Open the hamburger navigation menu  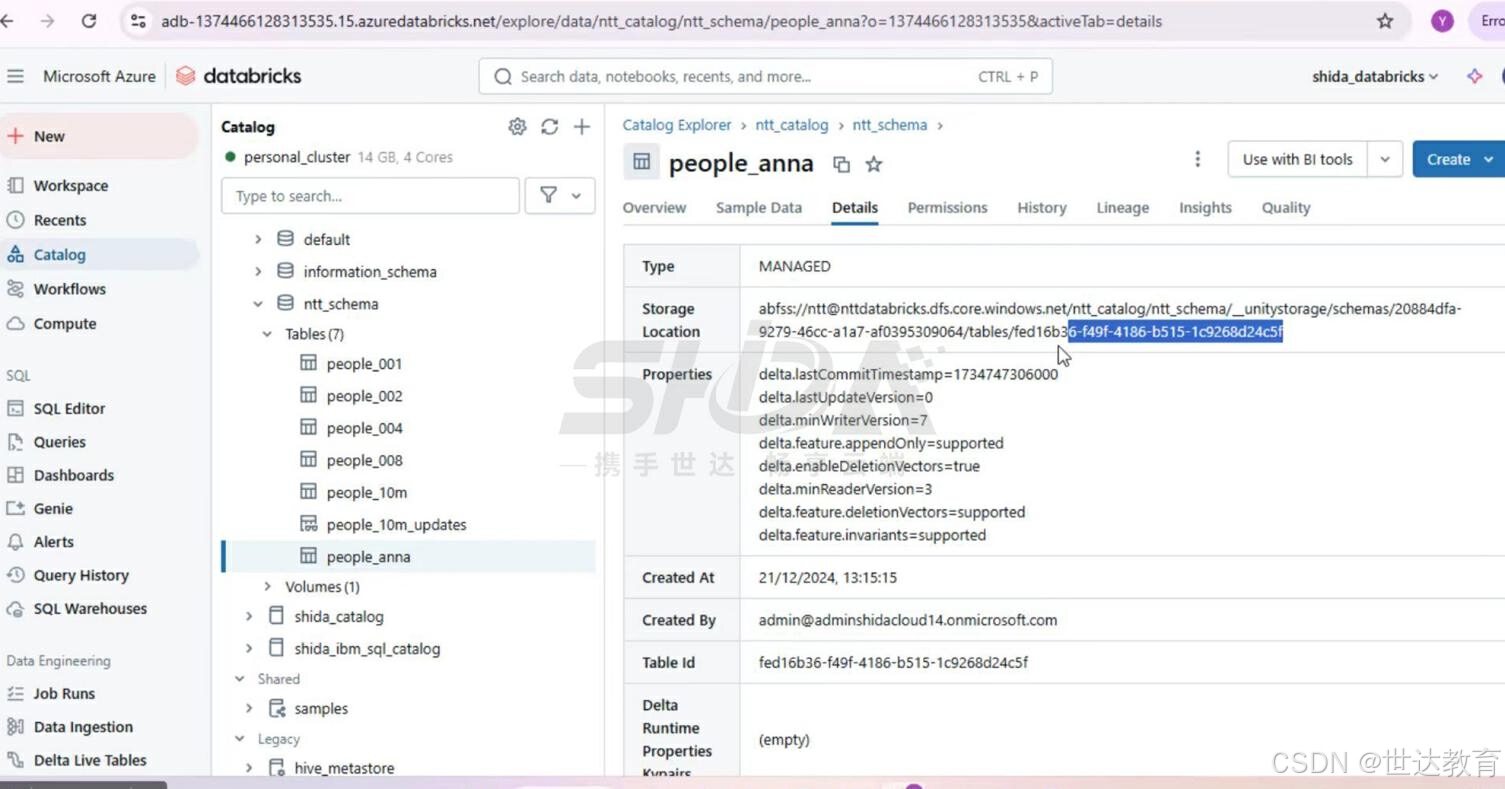15,76
